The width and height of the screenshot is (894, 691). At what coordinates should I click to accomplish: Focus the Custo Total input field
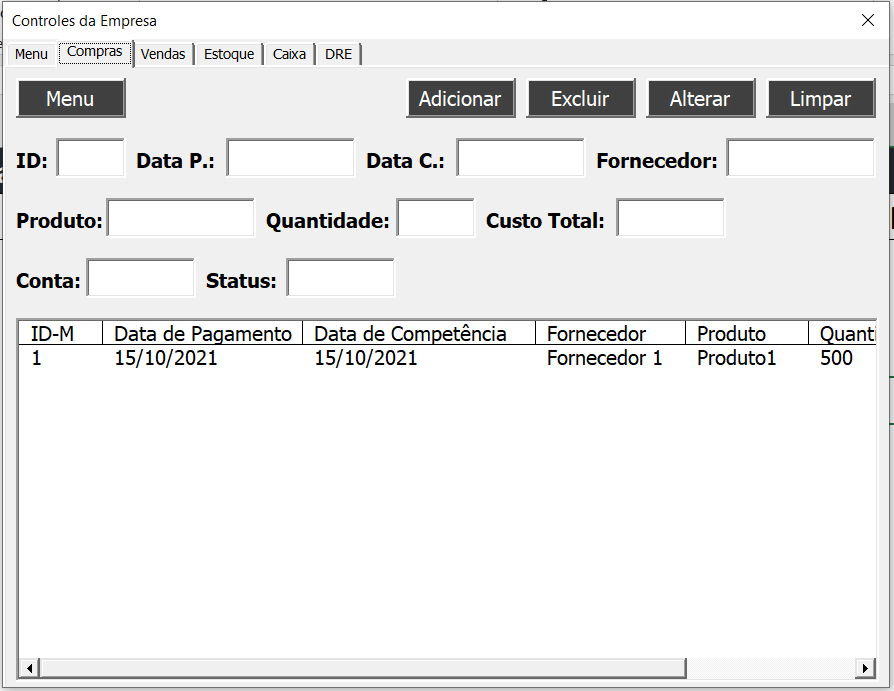point(670,218)
